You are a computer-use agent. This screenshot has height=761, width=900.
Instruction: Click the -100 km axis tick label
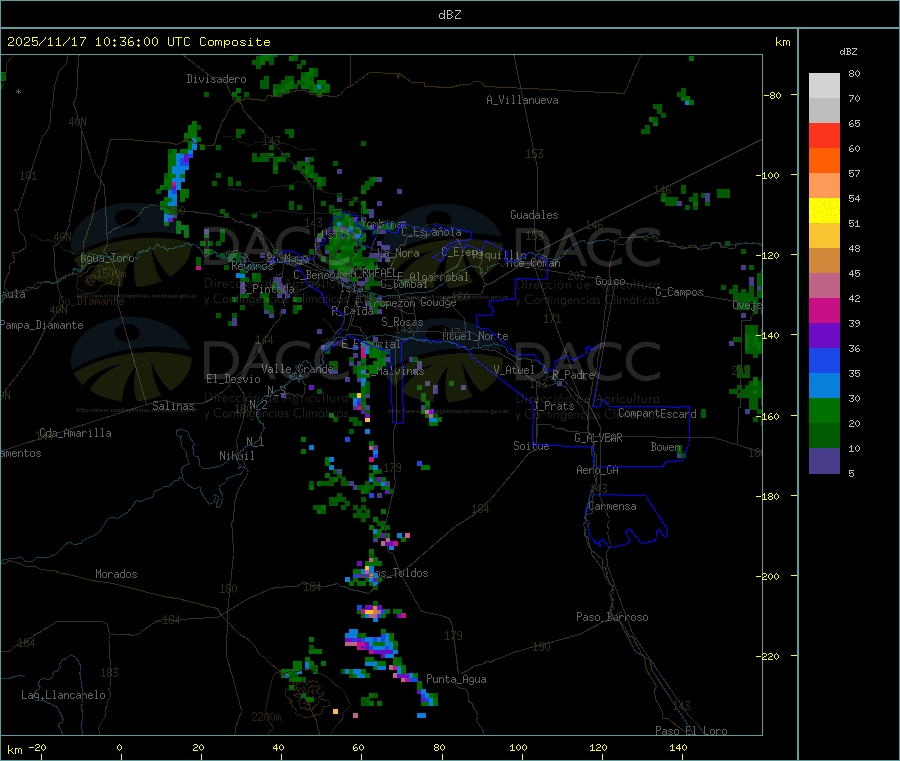click(768, 175)
